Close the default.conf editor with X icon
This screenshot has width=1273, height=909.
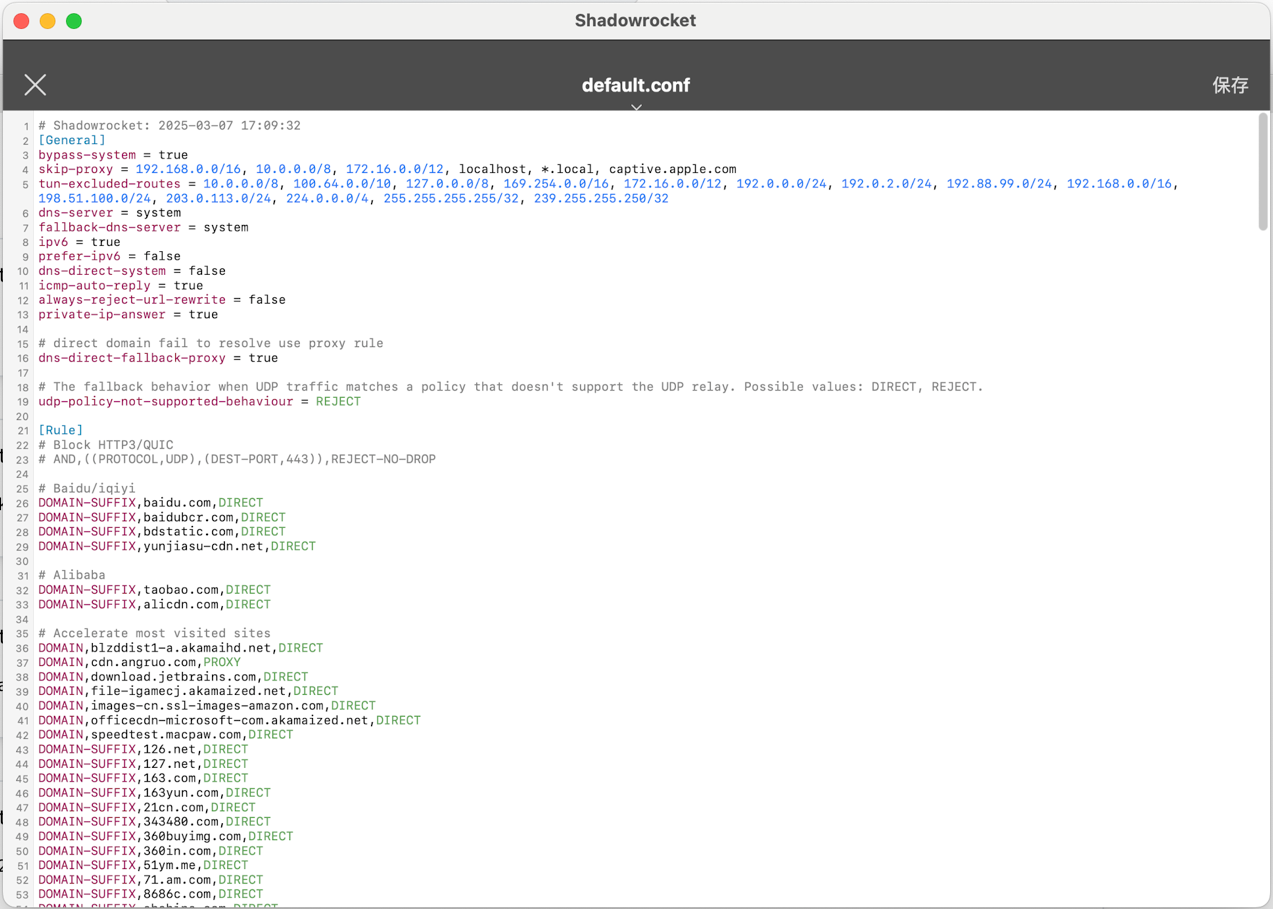tap(36, 85)
